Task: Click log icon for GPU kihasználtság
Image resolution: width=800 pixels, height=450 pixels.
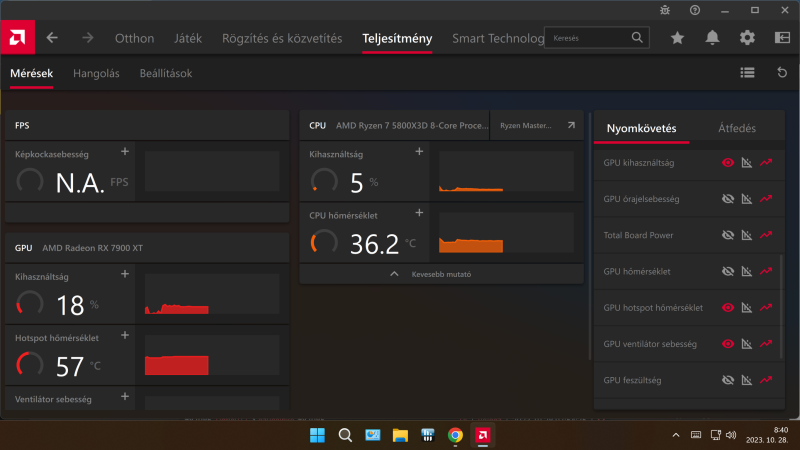Action: [x=746, y=163]
